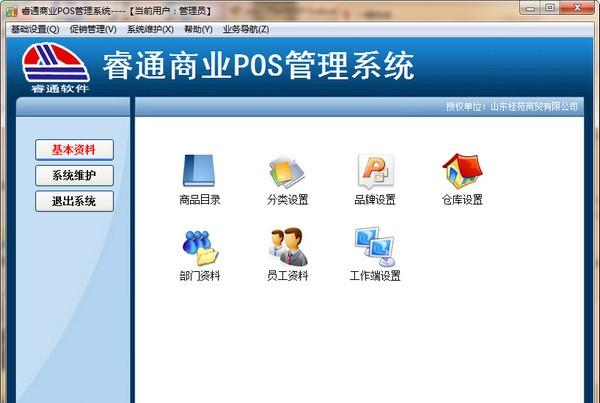Image resolution: width=600 pixels, height=403 pixels.
Task: Open the 品牌设置 brand settings icon
Action: click(x=375, y=171)
